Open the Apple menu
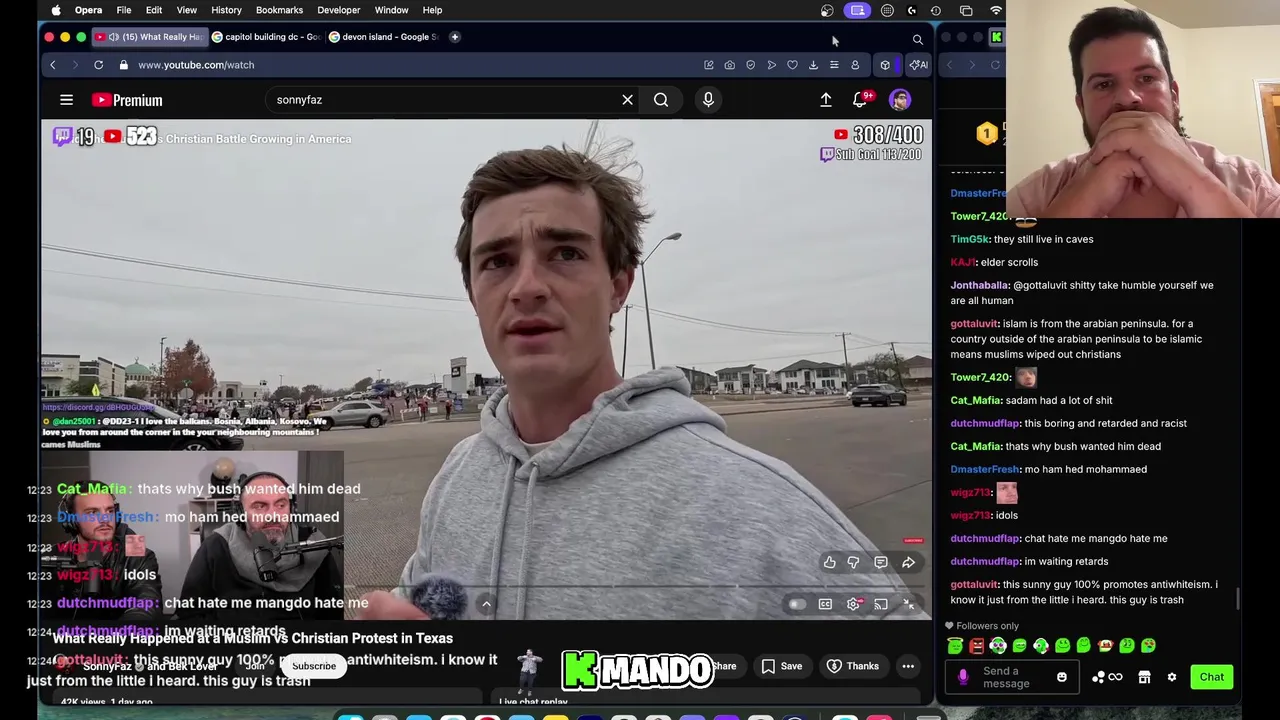 pos(56,10)
